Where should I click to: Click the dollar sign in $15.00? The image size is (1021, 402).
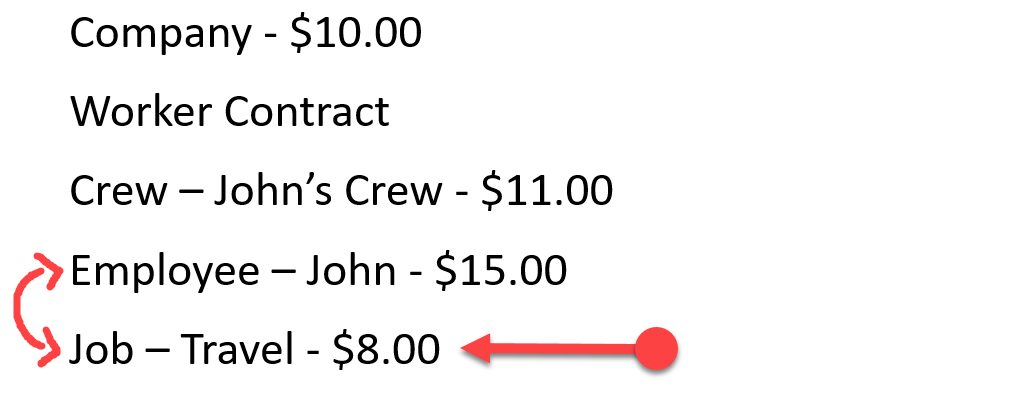tap(446, 270)
